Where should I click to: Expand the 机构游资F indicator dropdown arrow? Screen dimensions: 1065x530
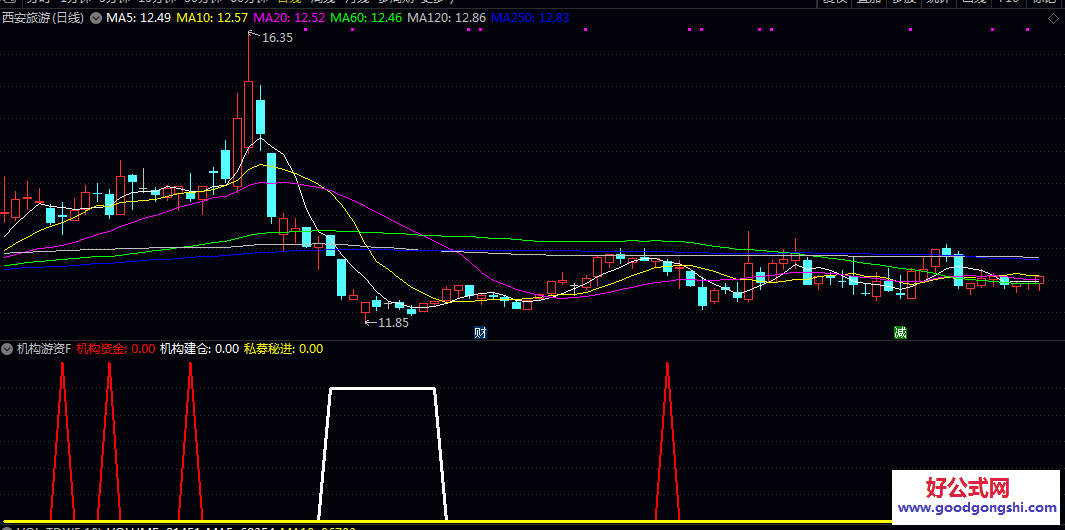click(7, 349)
